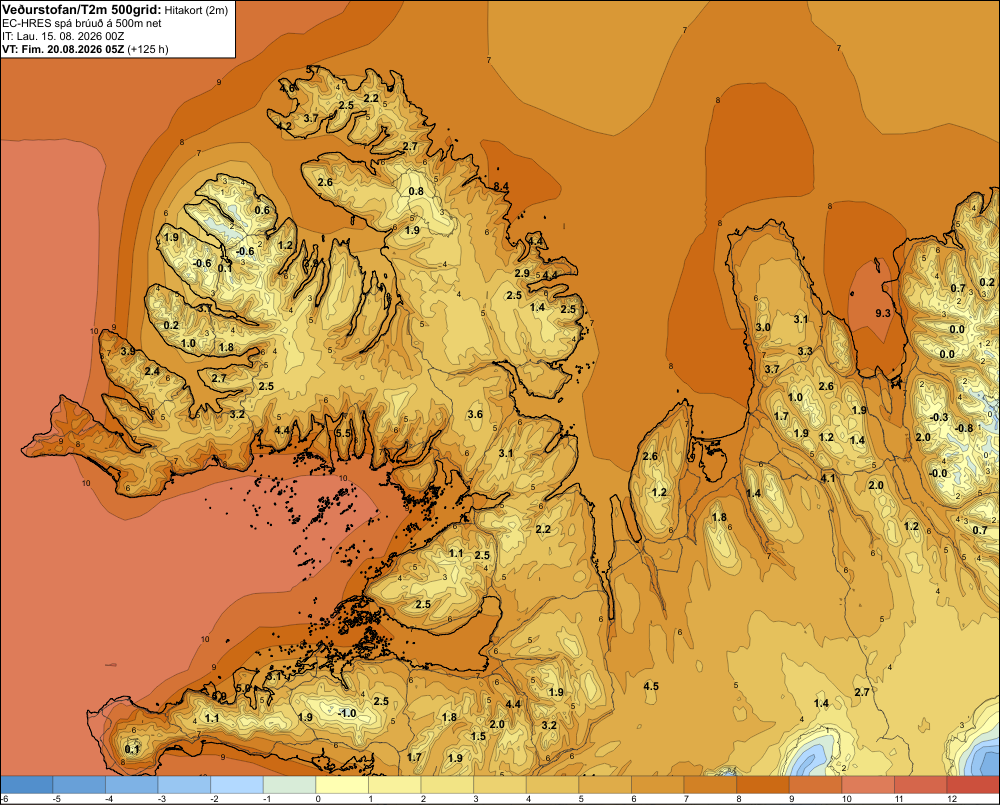The height and width of the screenshot is (805, 1000).
Task: Click the "5.7" temperature value on the map
Action: (313, 69)
